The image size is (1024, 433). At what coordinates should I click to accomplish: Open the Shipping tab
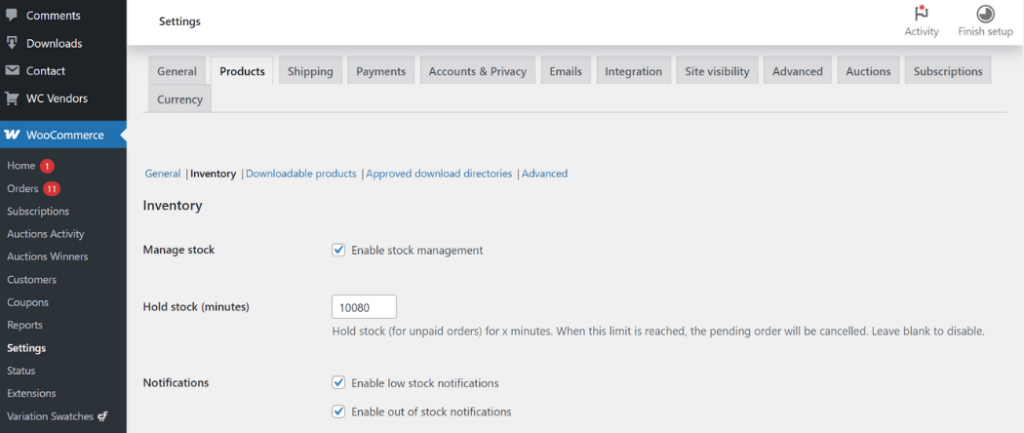click(310, 71)
